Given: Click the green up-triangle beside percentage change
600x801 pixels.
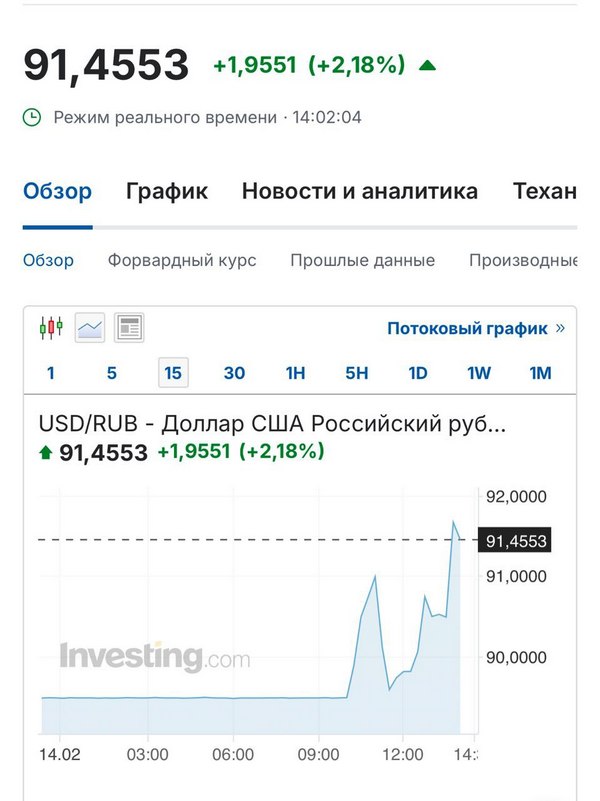Looking at the screenshot, I should (427, 65).
